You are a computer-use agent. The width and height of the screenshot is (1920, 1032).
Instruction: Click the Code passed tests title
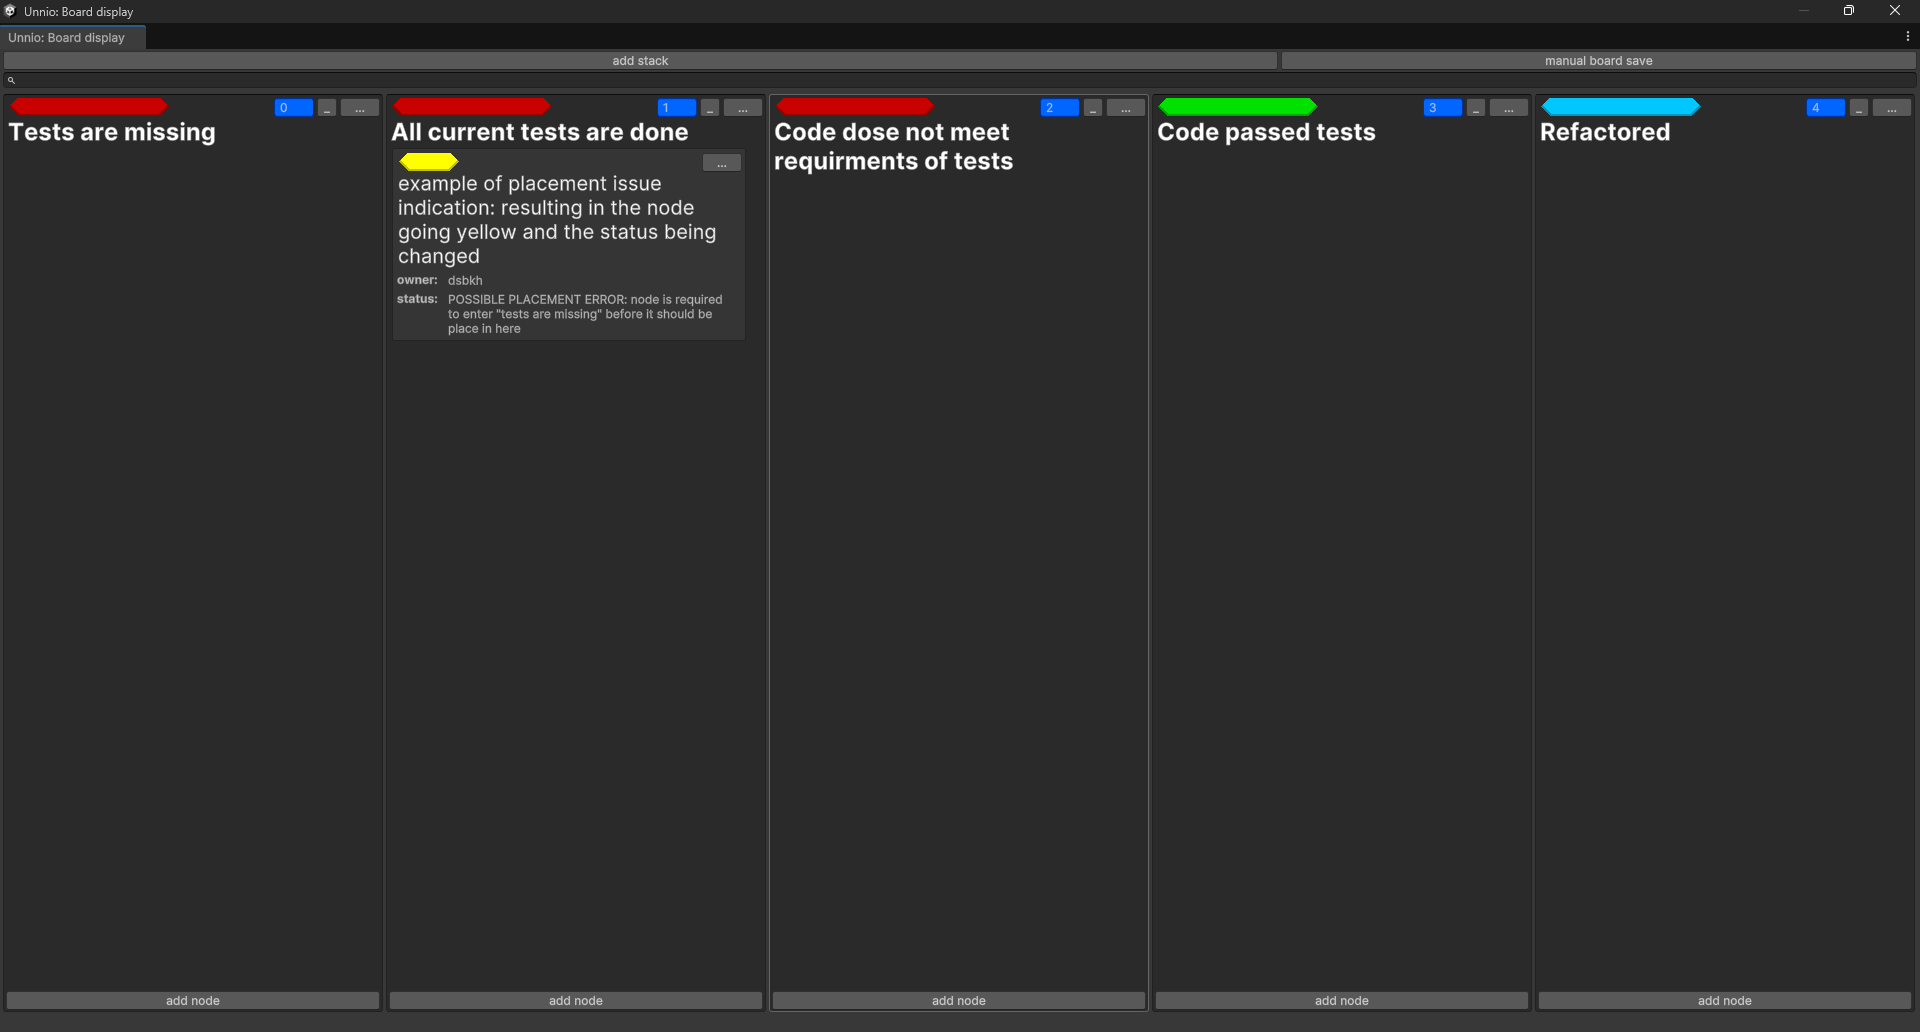tap(1266, 132)
